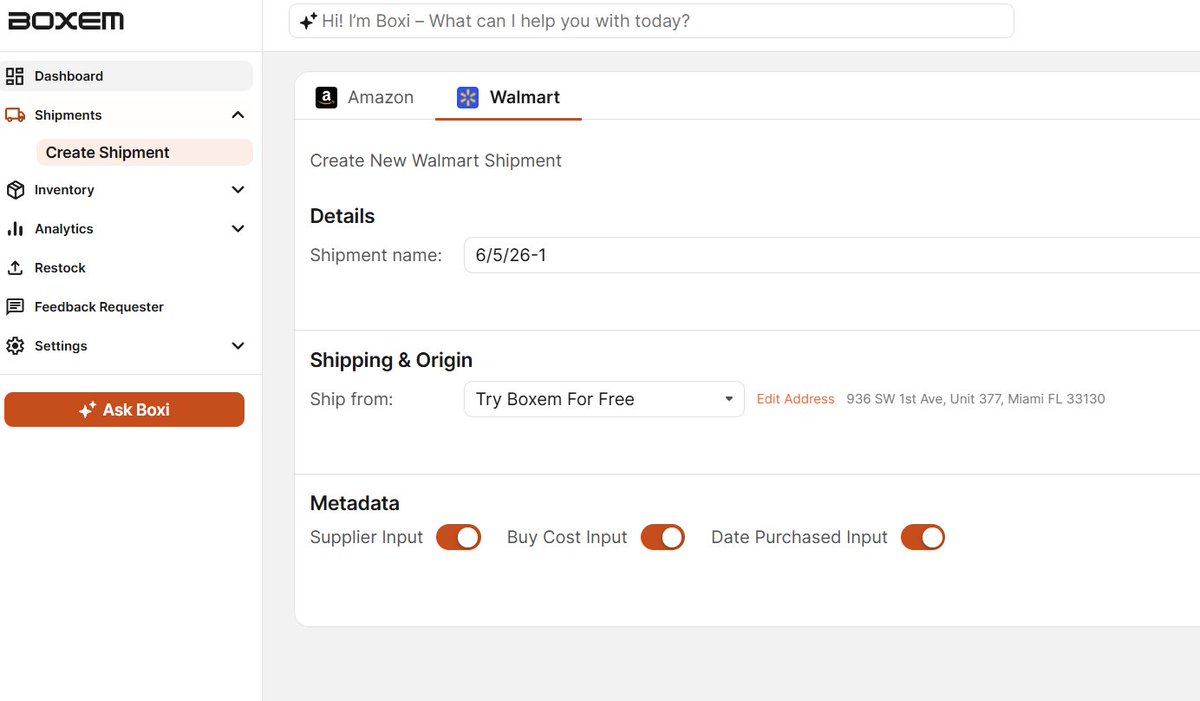Switch to the Amazon tab
This screenshot has height=701, width=1200.
(x=365, y=97)
